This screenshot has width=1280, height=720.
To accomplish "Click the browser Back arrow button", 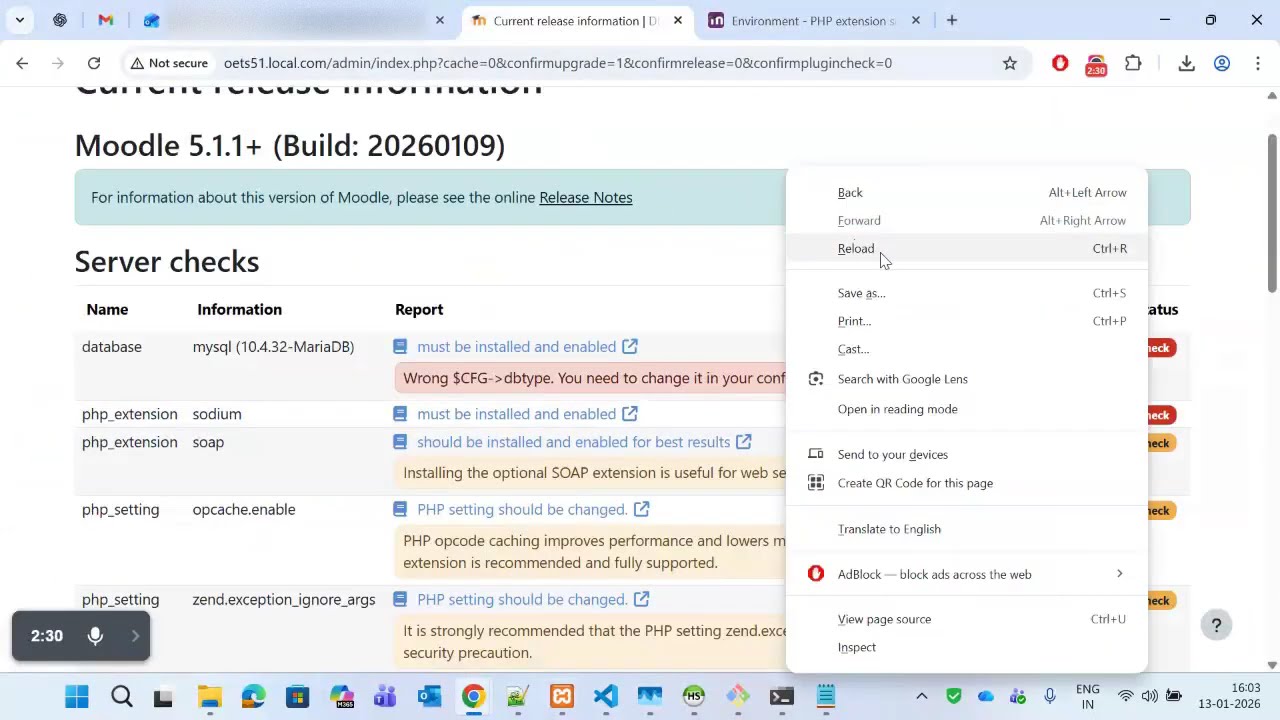I will point(22,63).
